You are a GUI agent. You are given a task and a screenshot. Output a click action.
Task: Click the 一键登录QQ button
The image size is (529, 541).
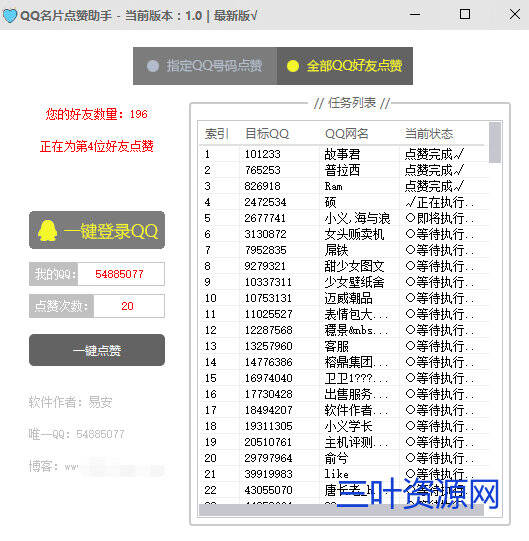click(x=97, y=230)
